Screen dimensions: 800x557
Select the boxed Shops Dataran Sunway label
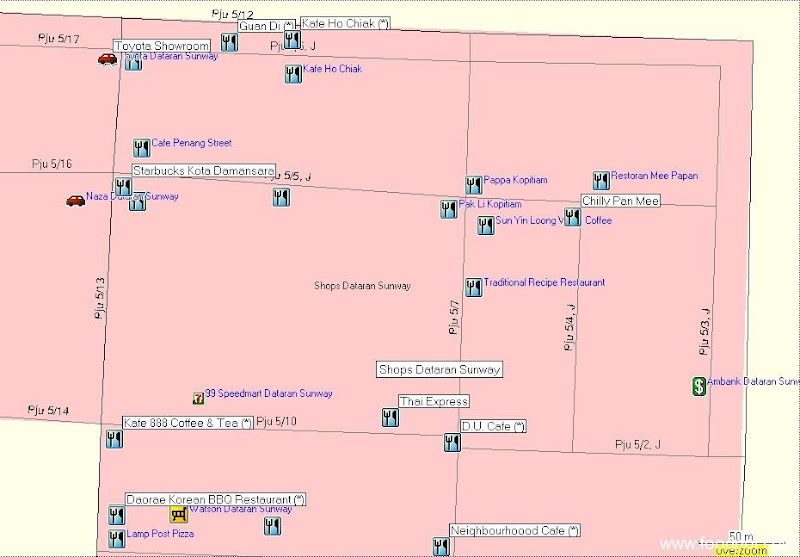[x=439, y=370]
